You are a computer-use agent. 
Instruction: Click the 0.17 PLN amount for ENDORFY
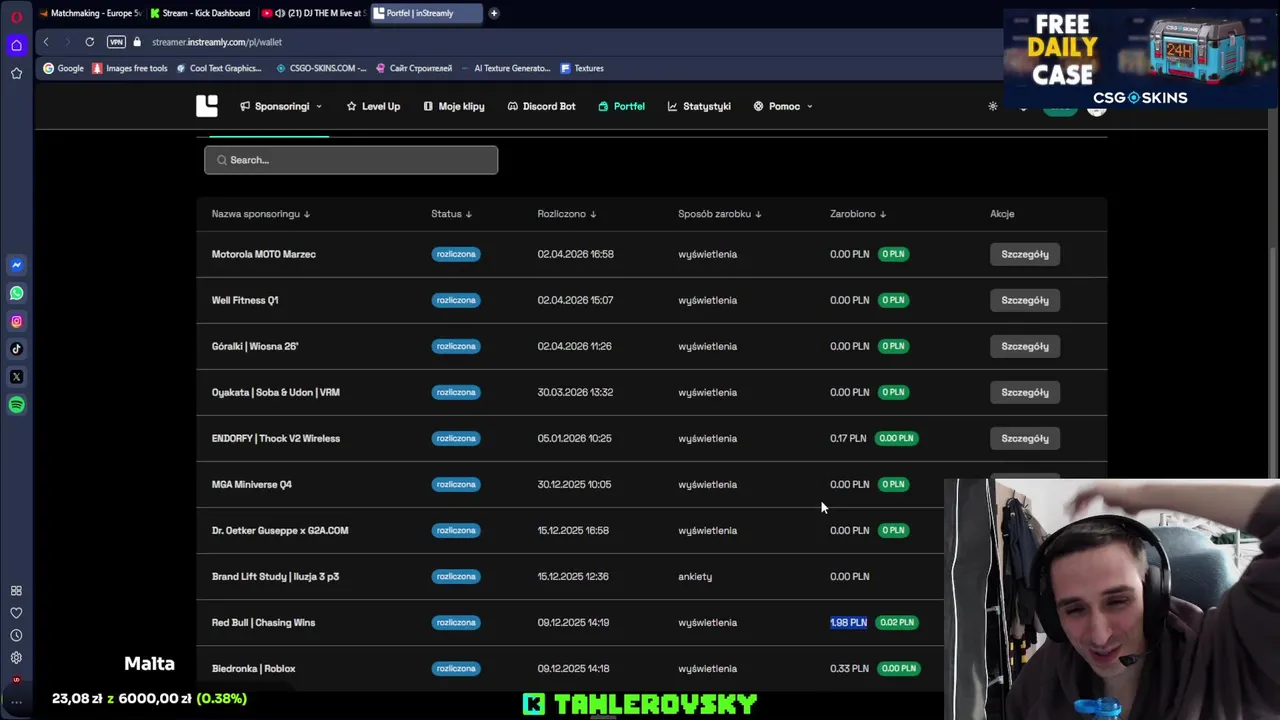(848, 438)
